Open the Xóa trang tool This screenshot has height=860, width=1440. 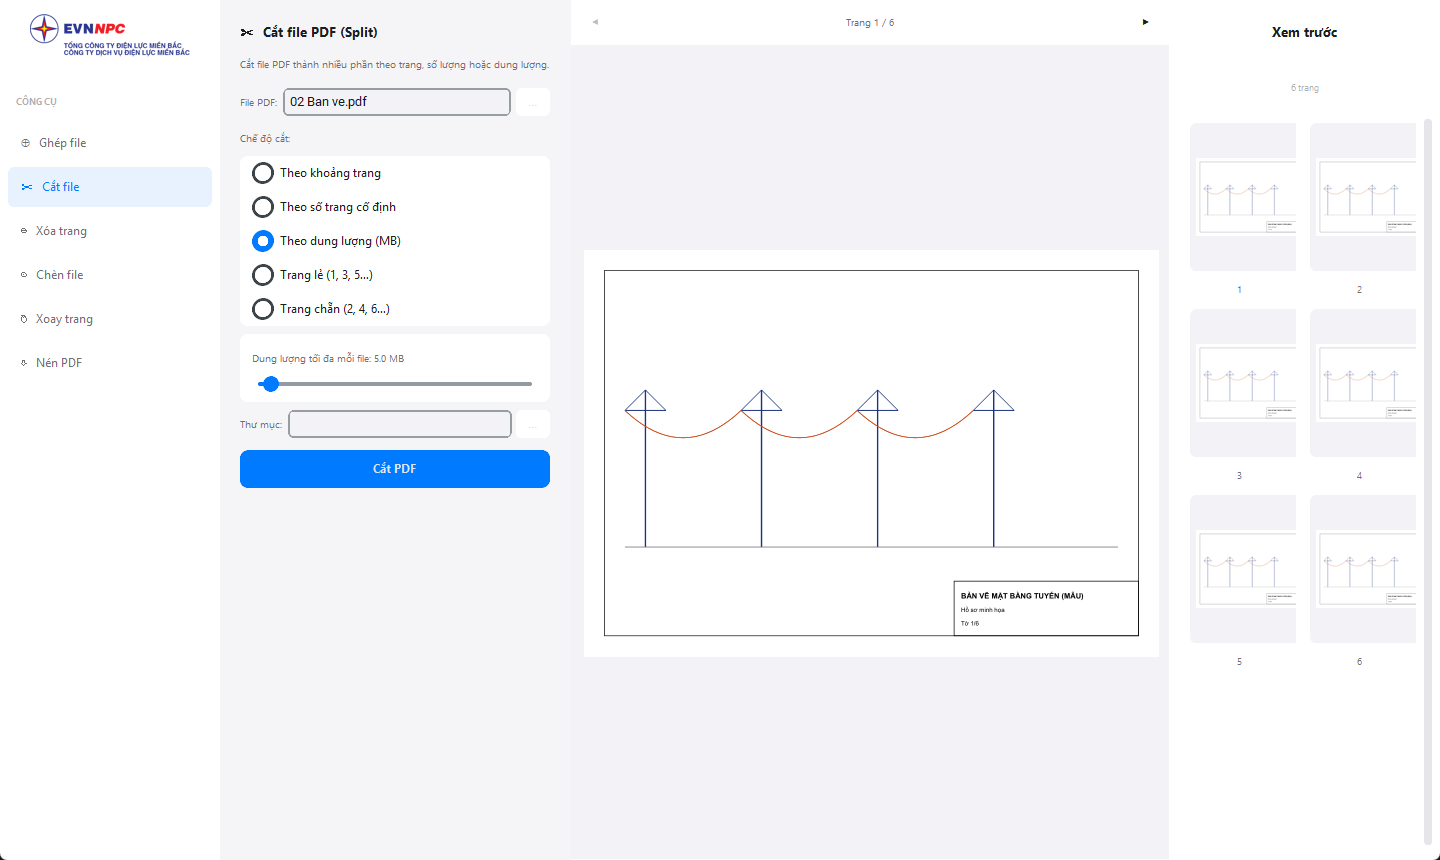click(110, 231)
